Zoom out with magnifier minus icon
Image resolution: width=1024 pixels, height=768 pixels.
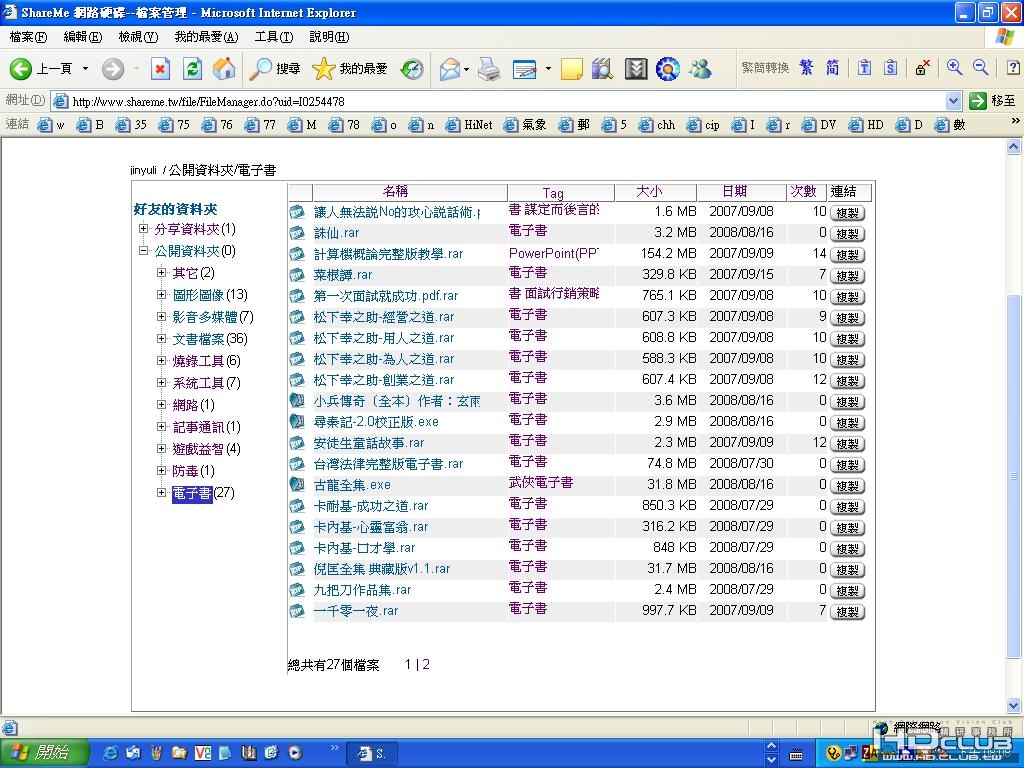coord(980,67)
